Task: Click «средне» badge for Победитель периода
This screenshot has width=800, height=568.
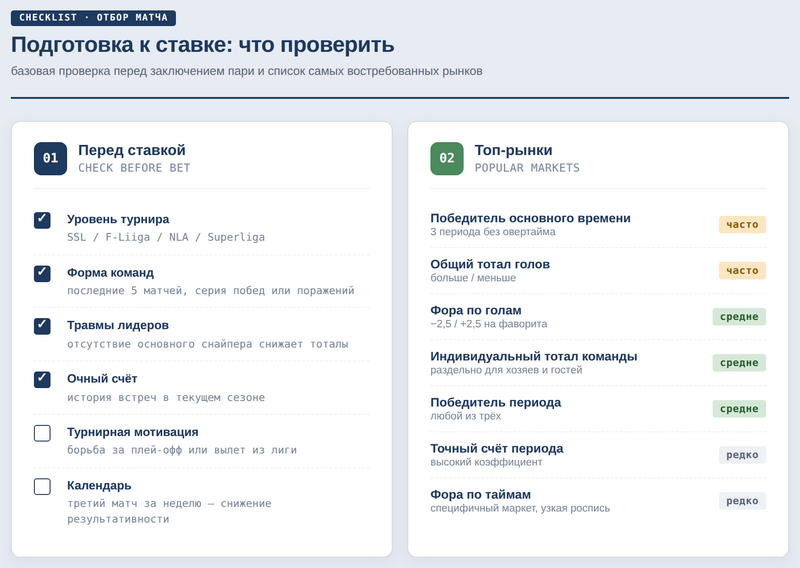Action: (739, 409)
